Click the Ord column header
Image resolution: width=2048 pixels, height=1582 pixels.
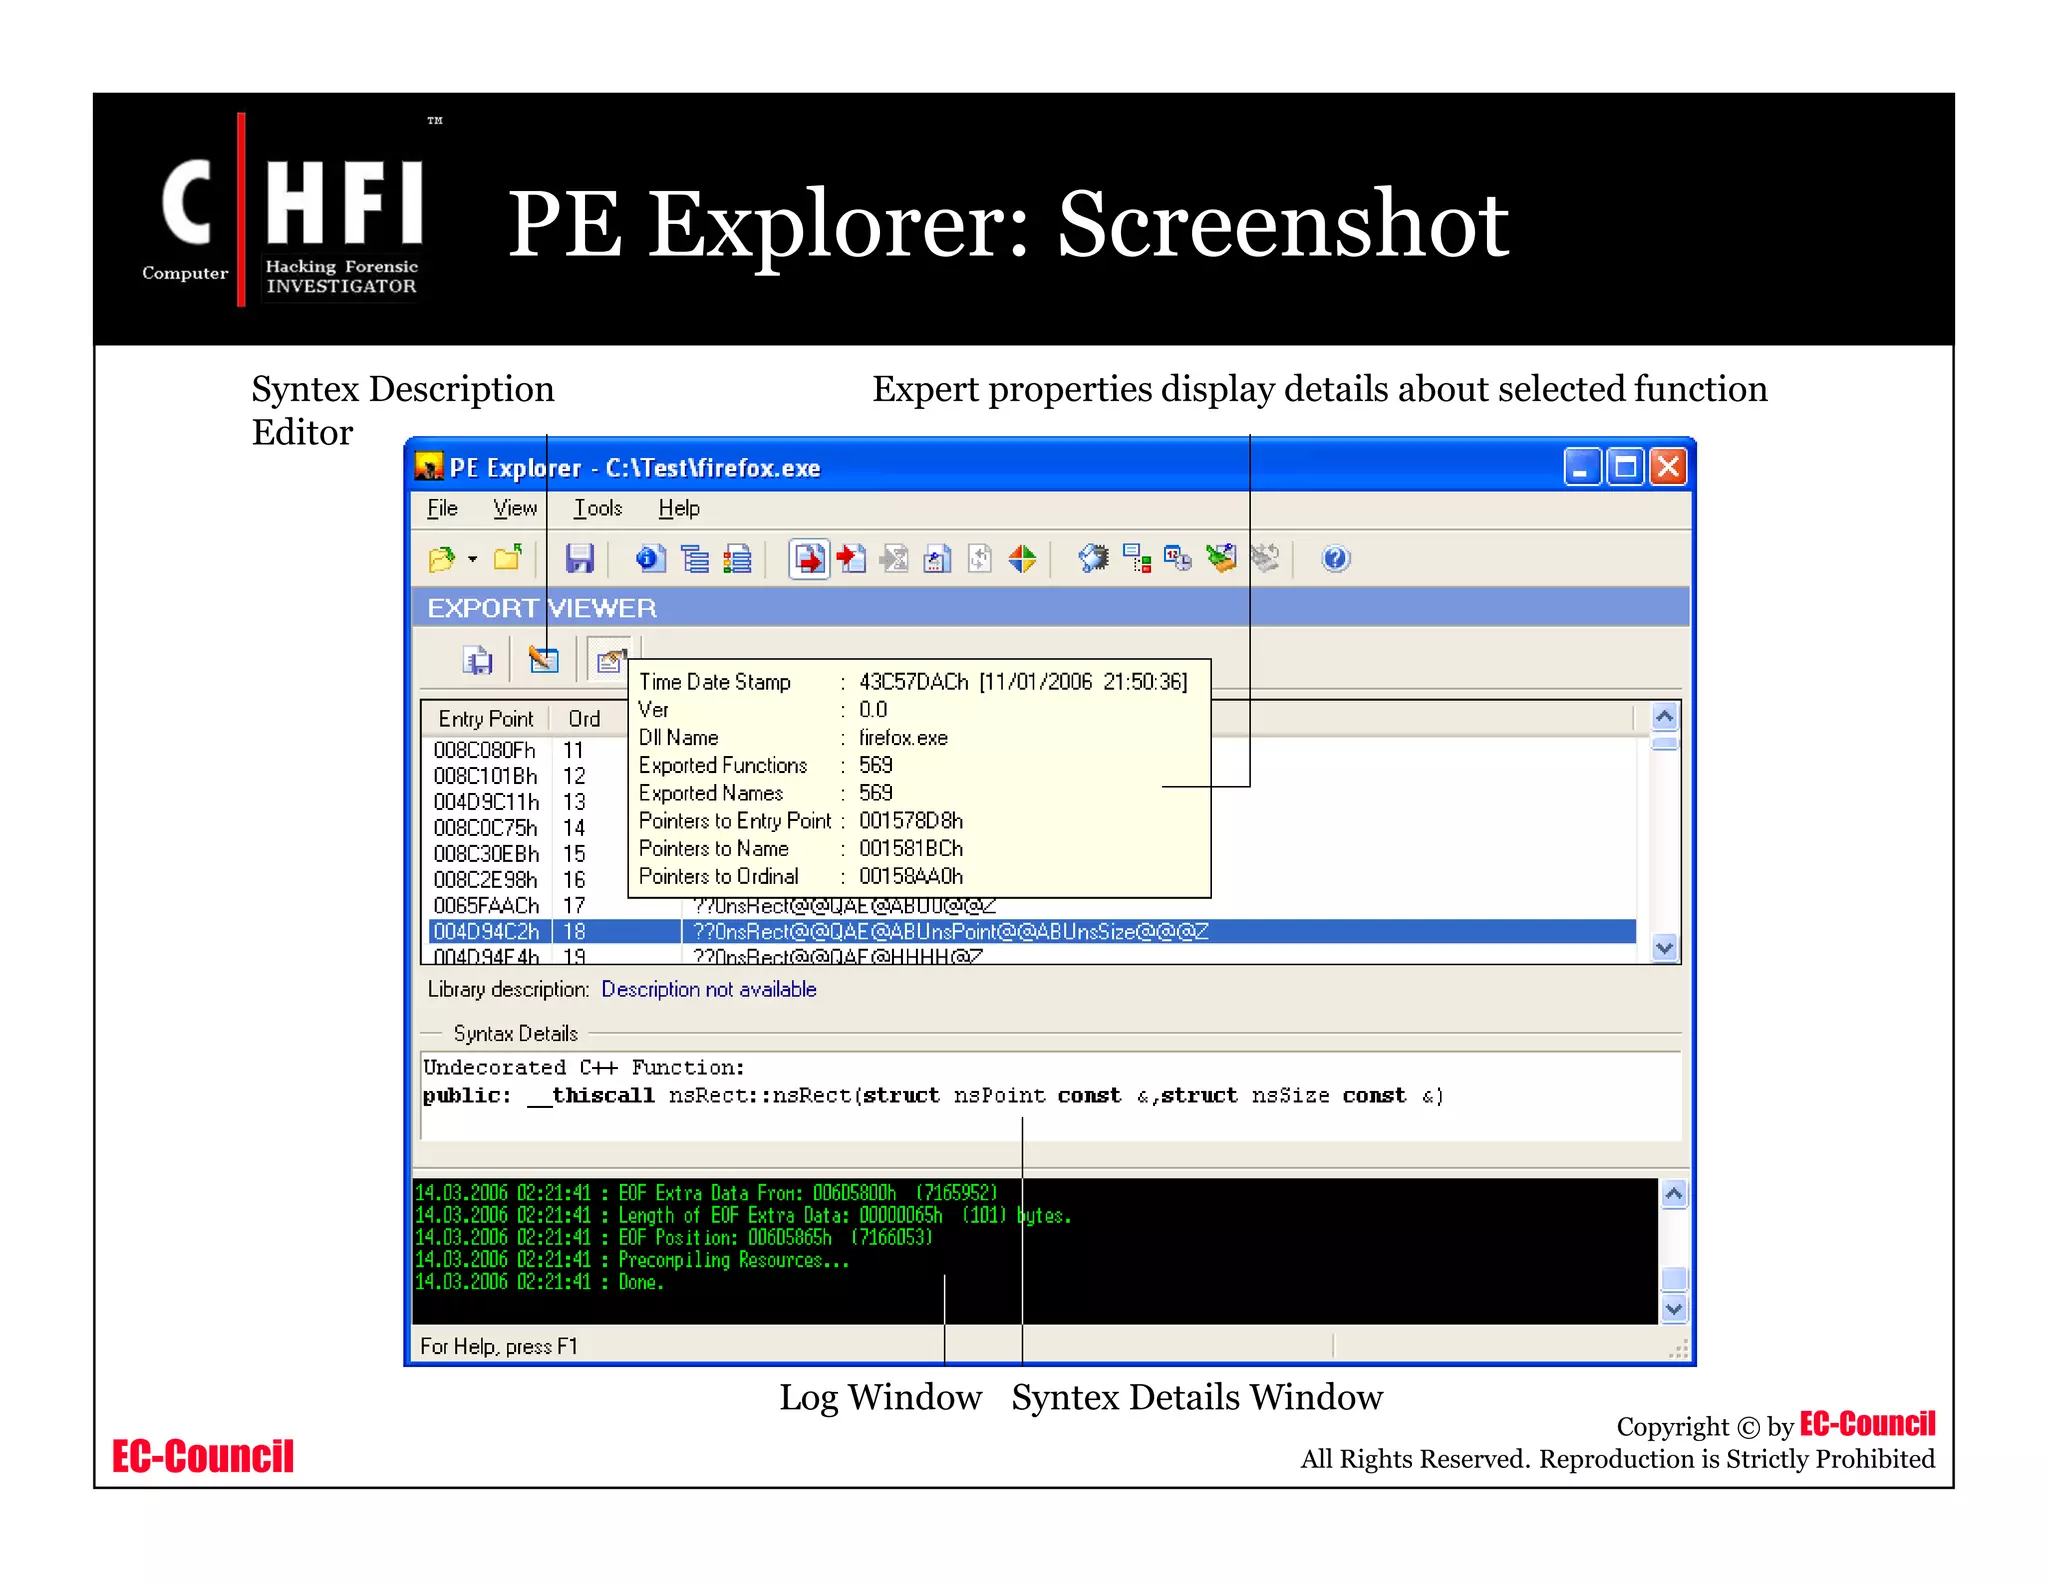click(584, 719)
